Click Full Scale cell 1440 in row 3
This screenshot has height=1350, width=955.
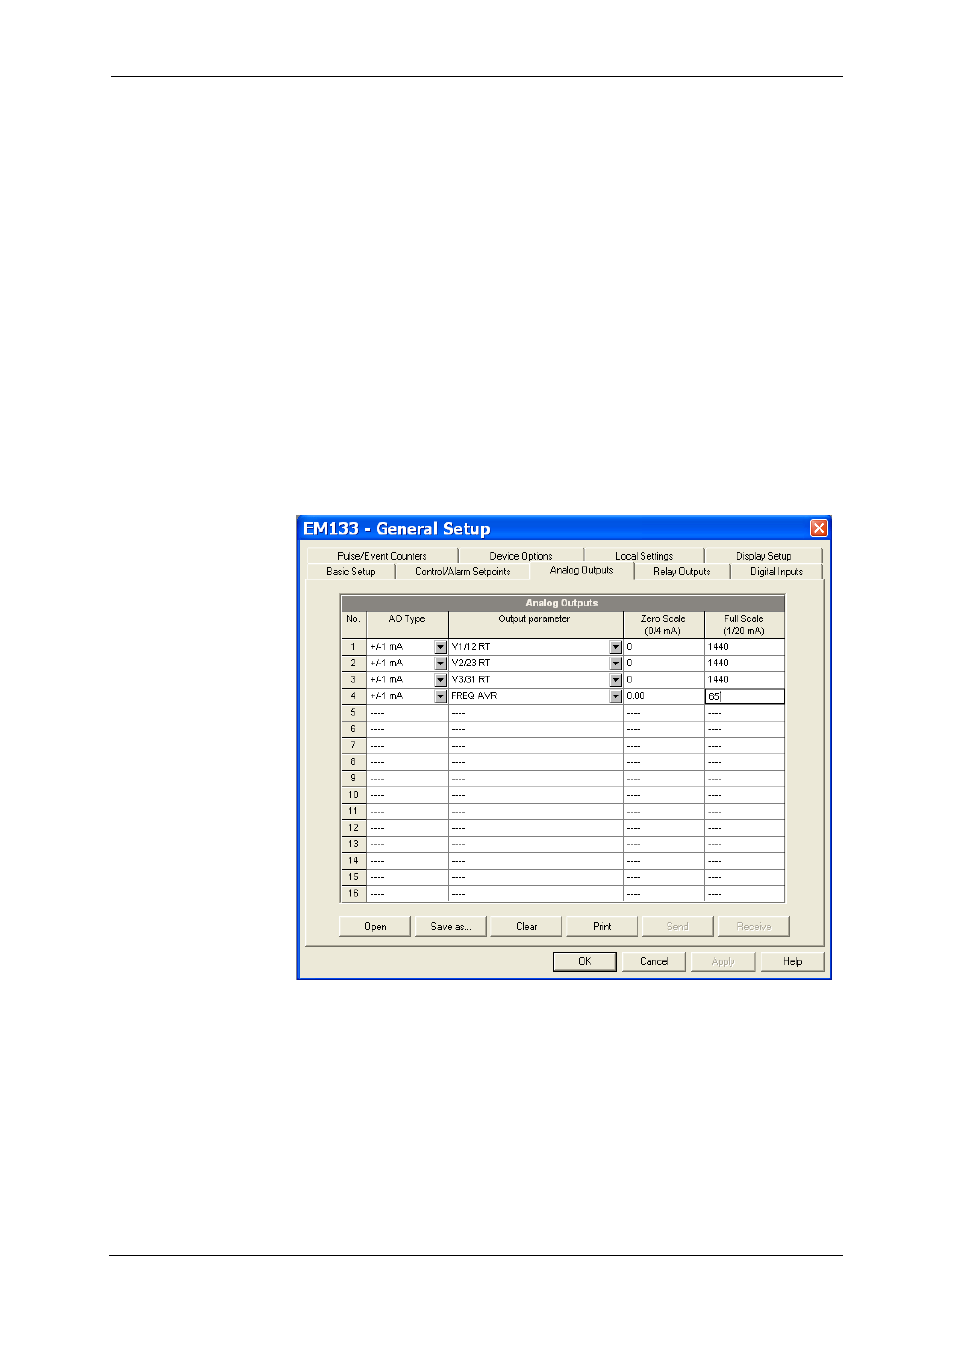(745, 680)
